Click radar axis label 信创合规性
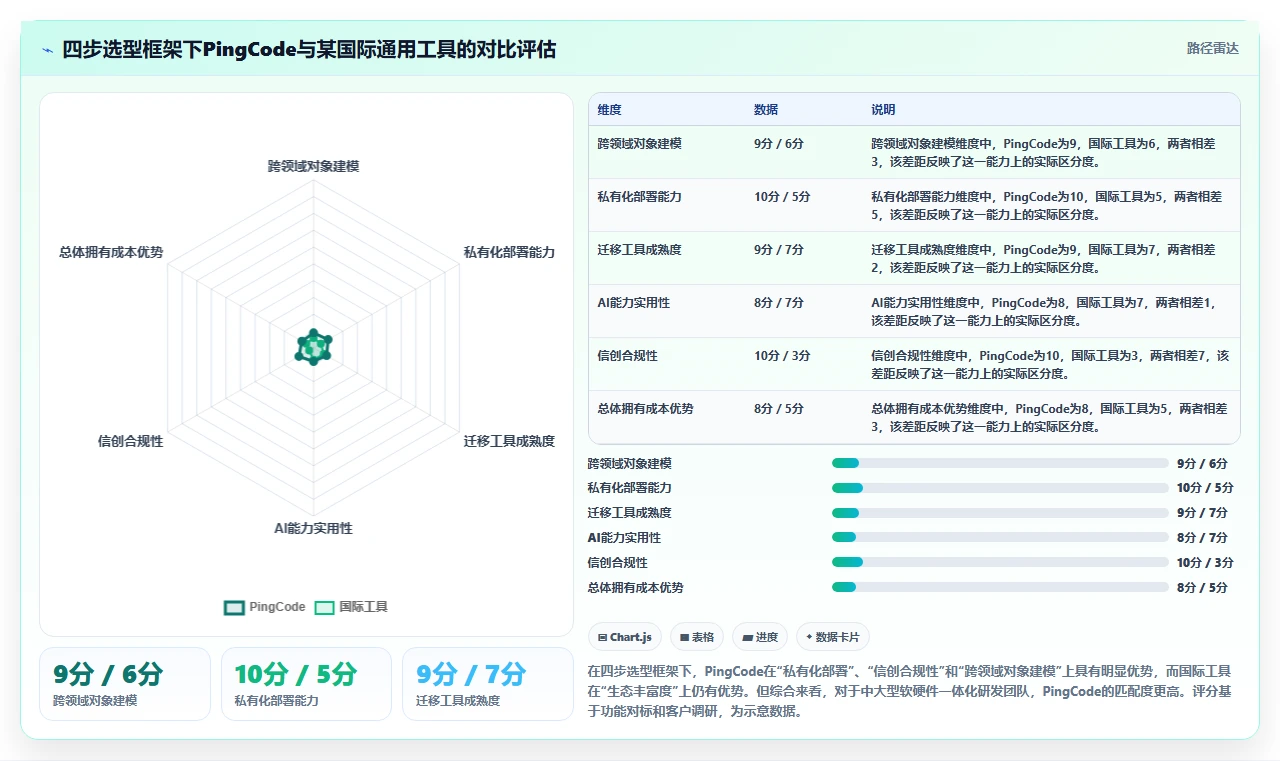Viewport: 1280px width, 761px height. (130, 441)
